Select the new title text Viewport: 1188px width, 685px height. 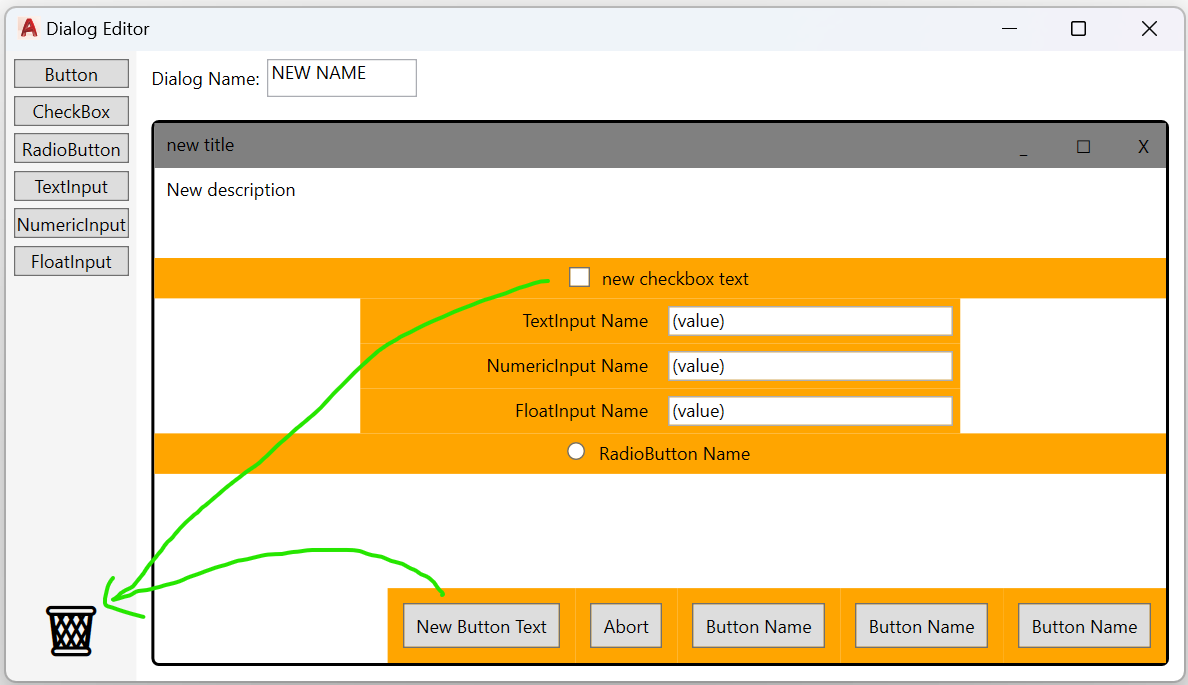[200, 145]
